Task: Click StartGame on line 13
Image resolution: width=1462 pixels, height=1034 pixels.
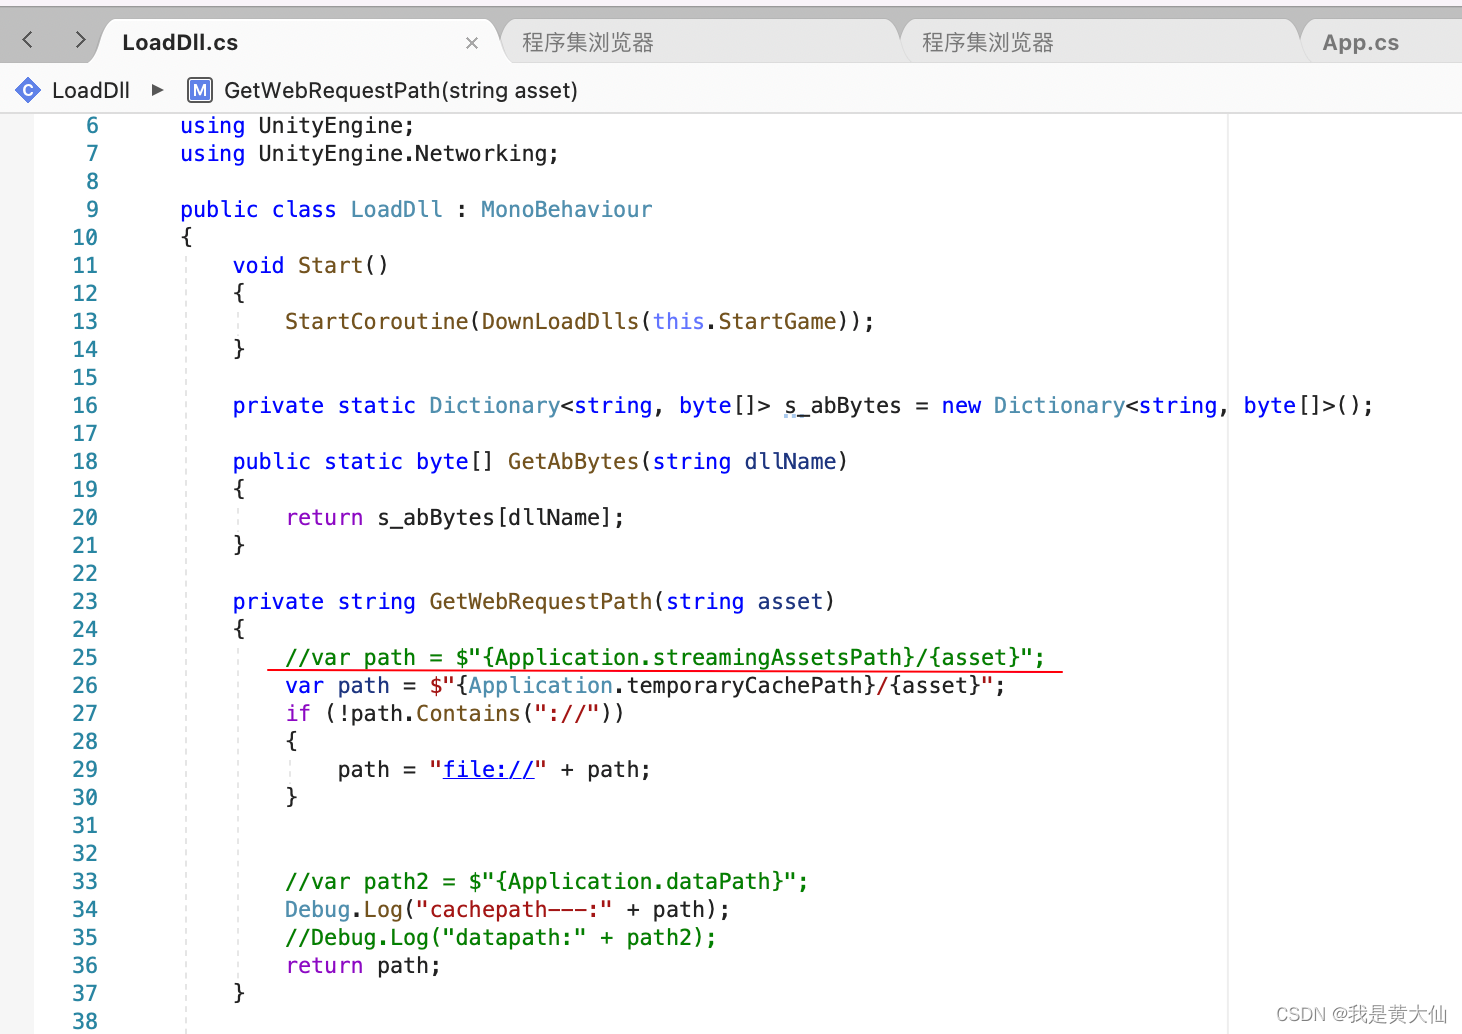Action: 777,321
